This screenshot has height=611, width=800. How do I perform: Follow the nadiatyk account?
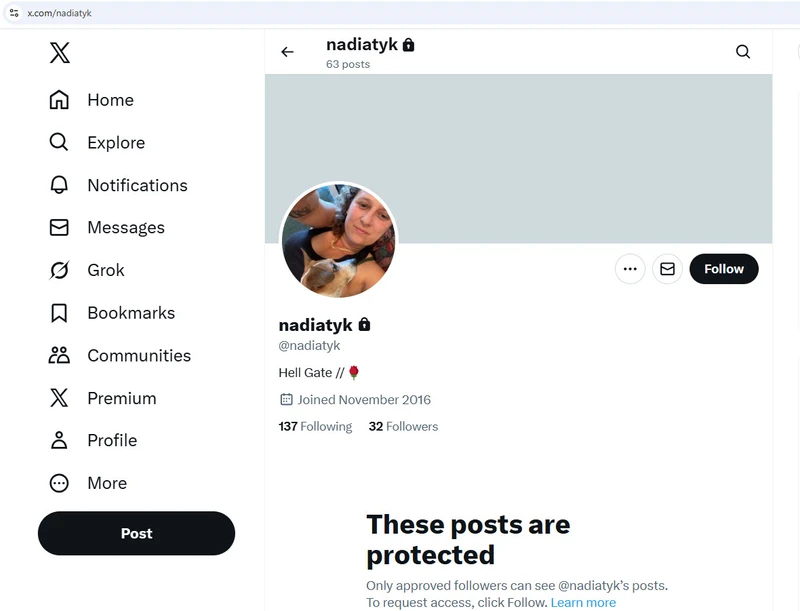(723, 269)
